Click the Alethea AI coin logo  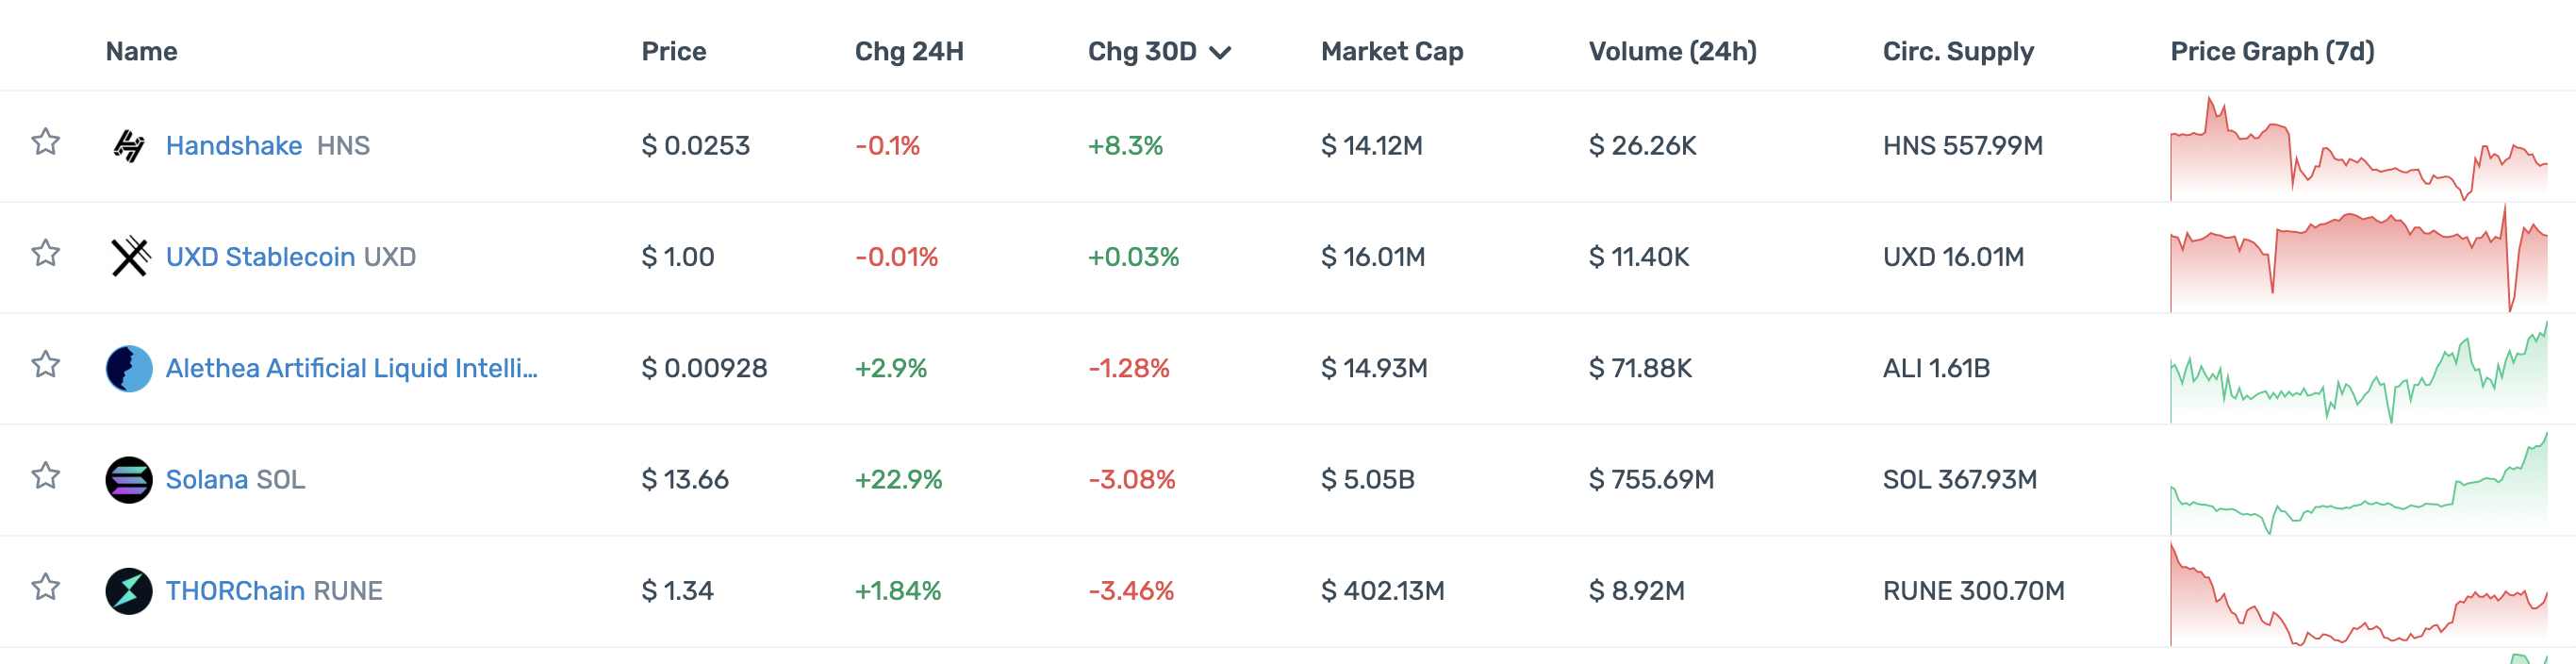click(x=129, y=368)
